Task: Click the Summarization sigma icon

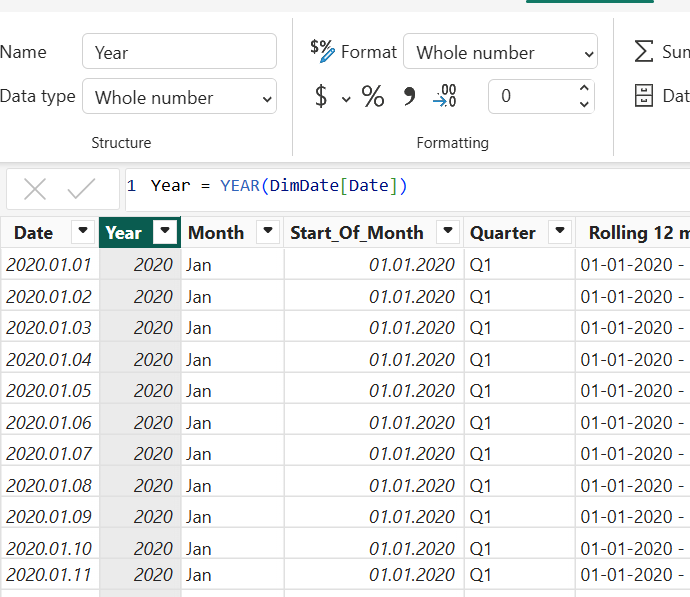Action: tap(643, 51)
